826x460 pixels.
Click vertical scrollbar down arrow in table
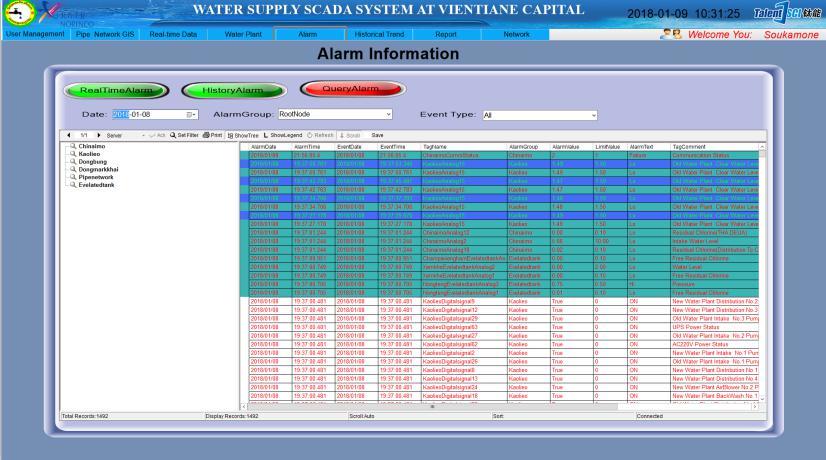coord(762,399)
